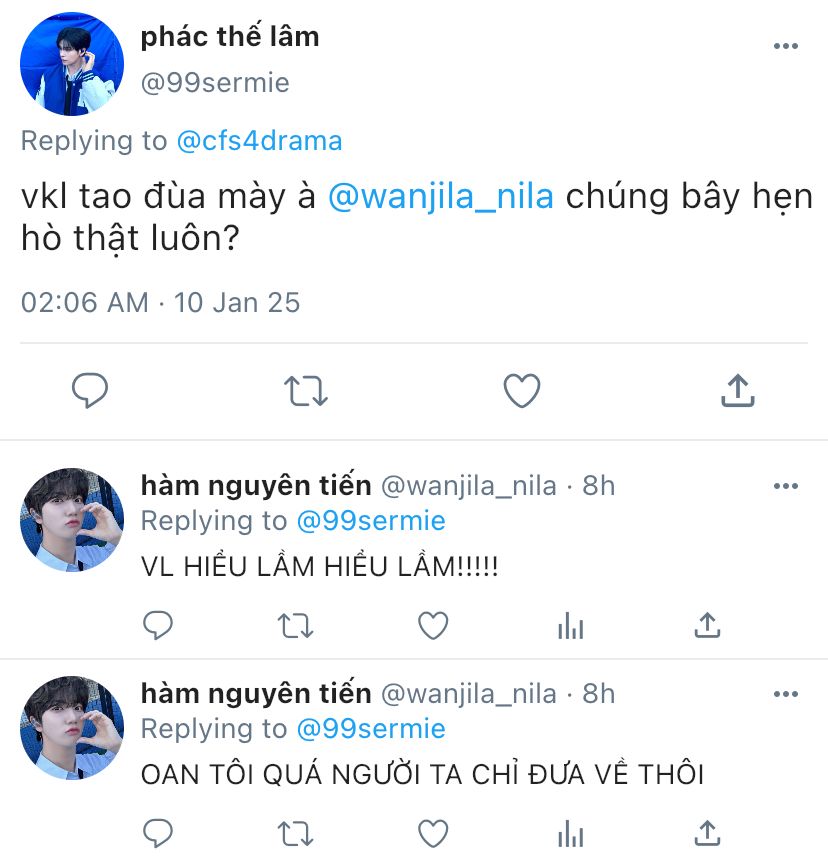Like the main tweet about hẹn hò
Screen dimensions: 828x864
click(x=522, y=391)
